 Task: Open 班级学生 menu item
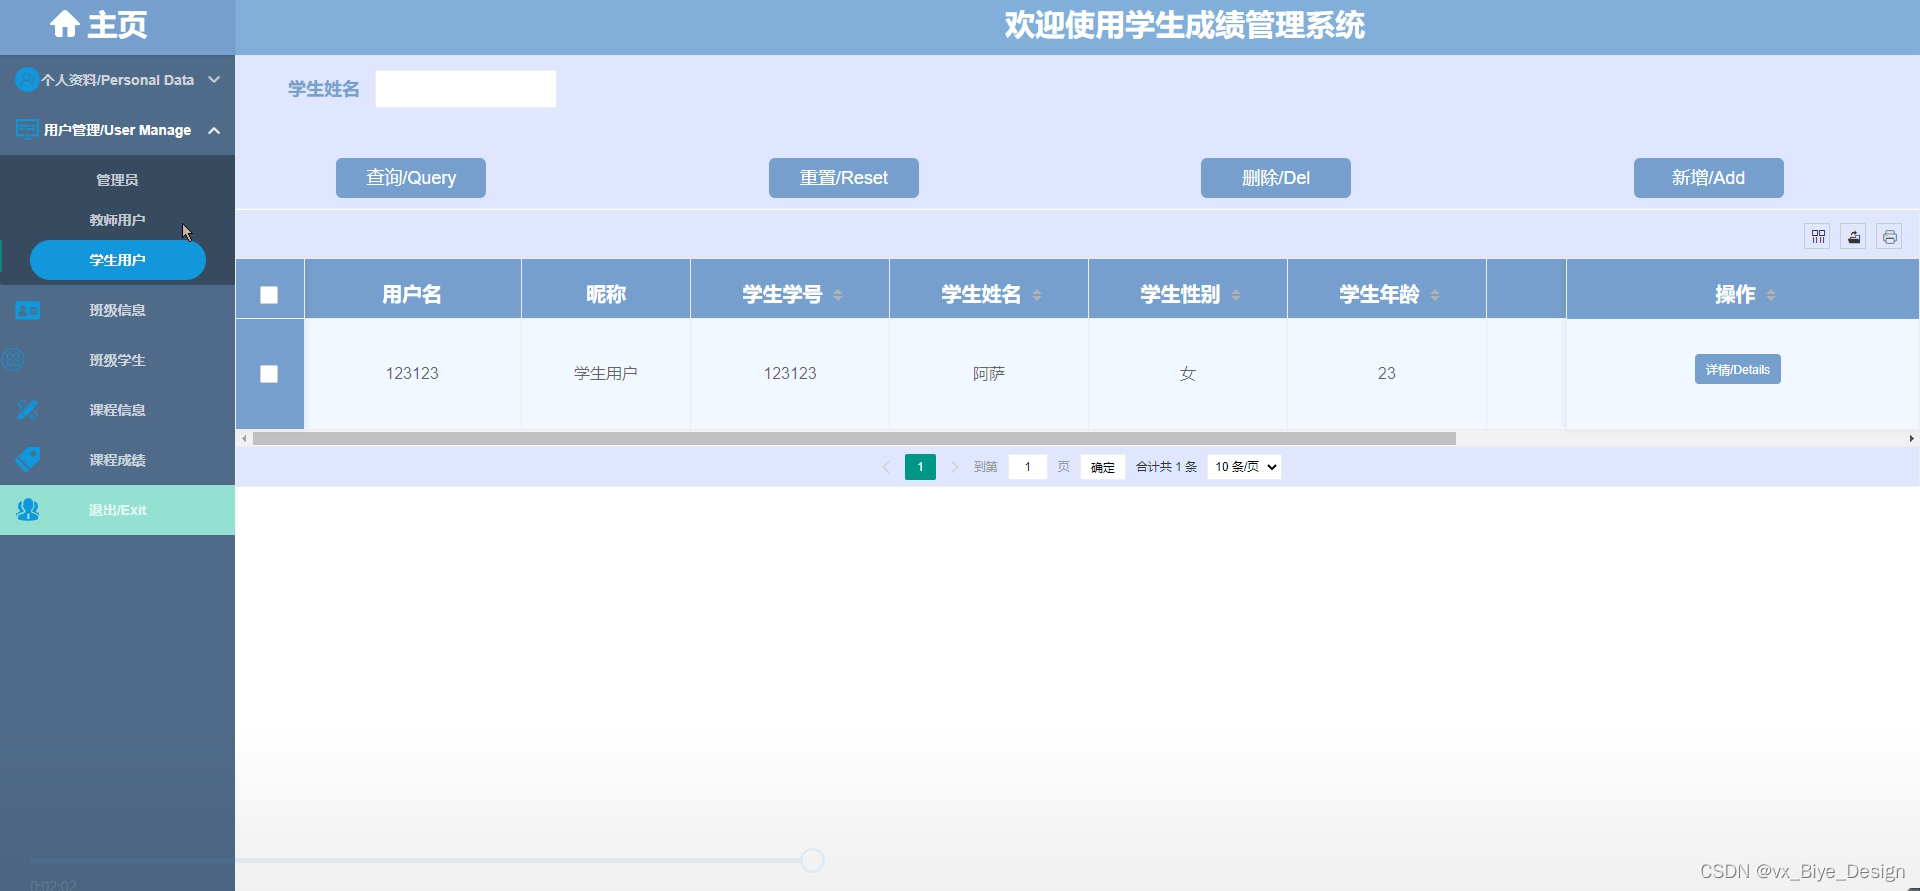[117, 360]
